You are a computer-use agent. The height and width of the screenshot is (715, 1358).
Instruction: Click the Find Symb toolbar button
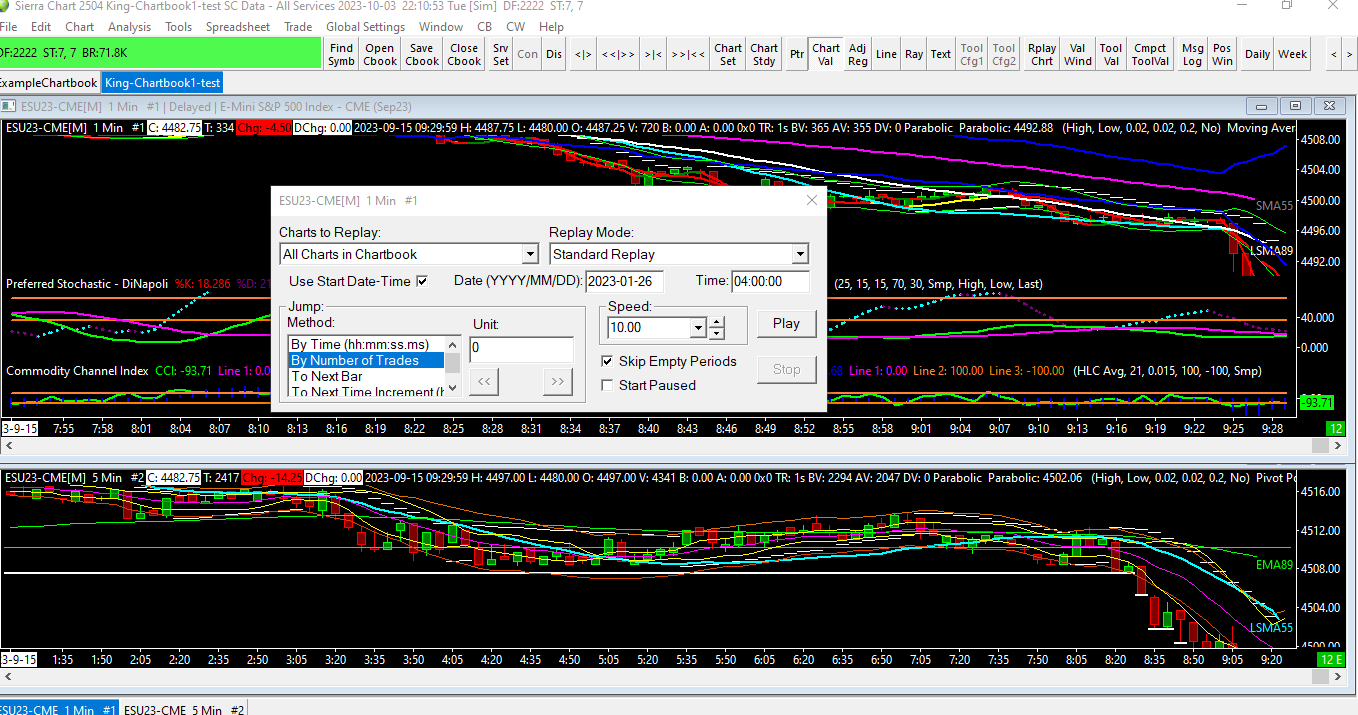tap(341, 54)
